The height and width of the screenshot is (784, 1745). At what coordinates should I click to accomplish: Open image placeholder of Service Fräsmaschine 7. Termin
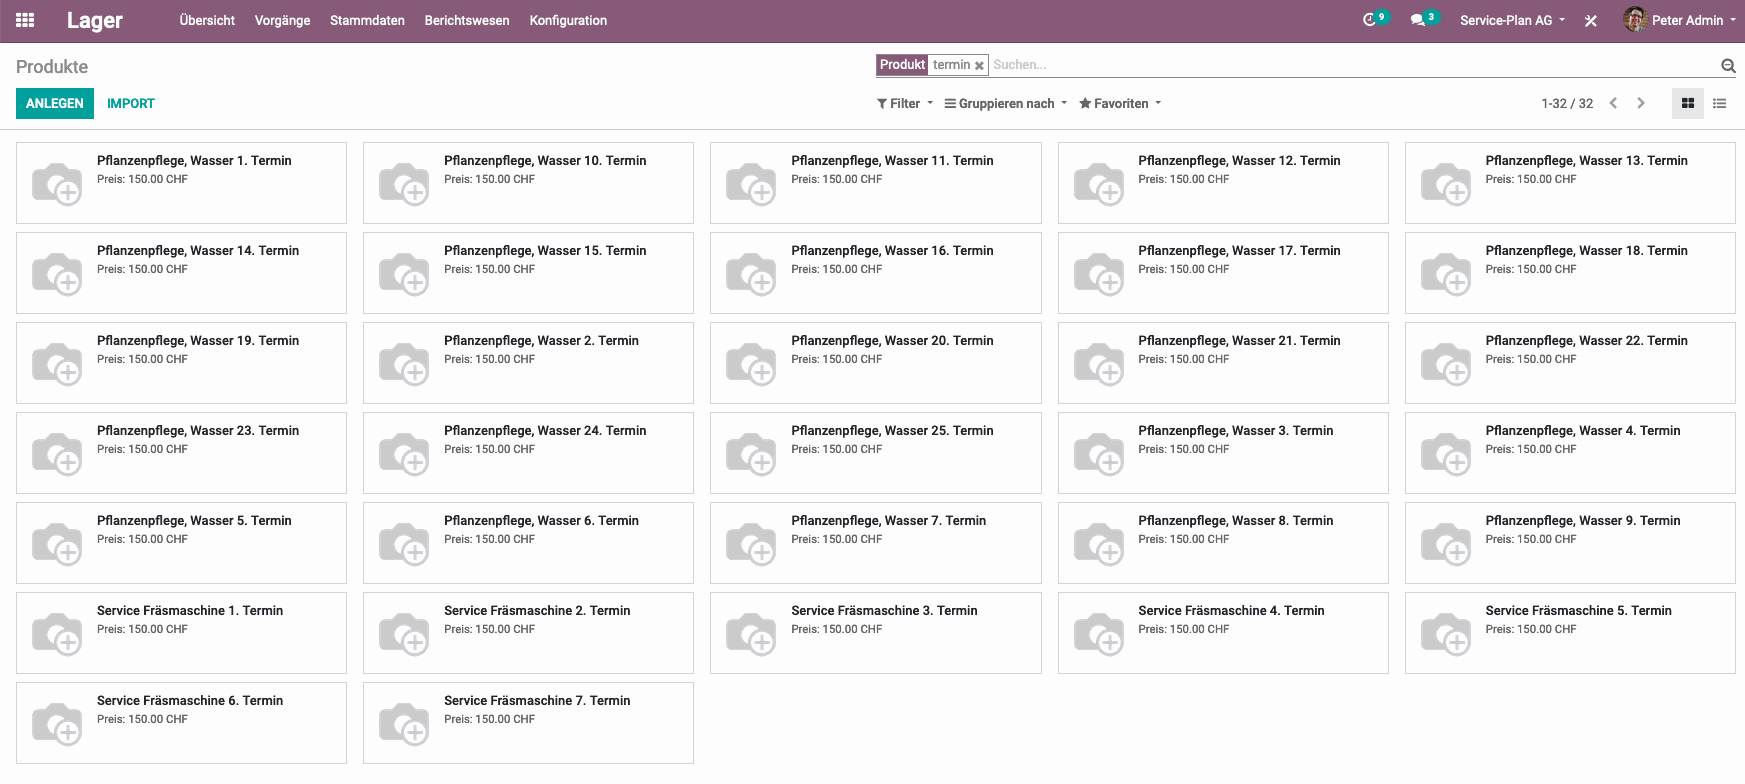click(x=404, y=723)
